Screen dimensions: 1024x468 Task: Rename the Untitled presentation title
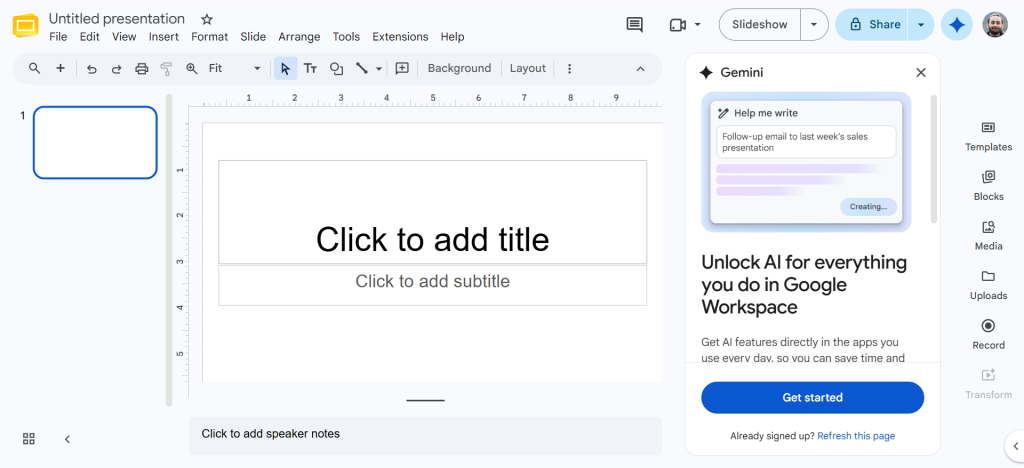coord(117,19)
